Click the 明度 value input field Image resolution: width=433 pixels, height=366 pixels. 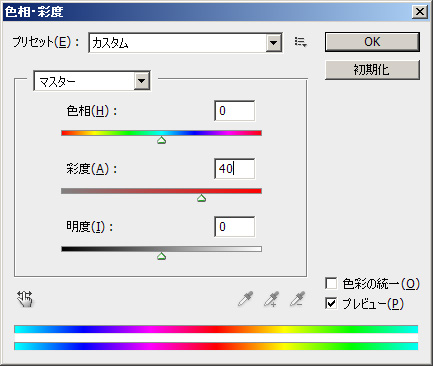click(x=235, y=227)
